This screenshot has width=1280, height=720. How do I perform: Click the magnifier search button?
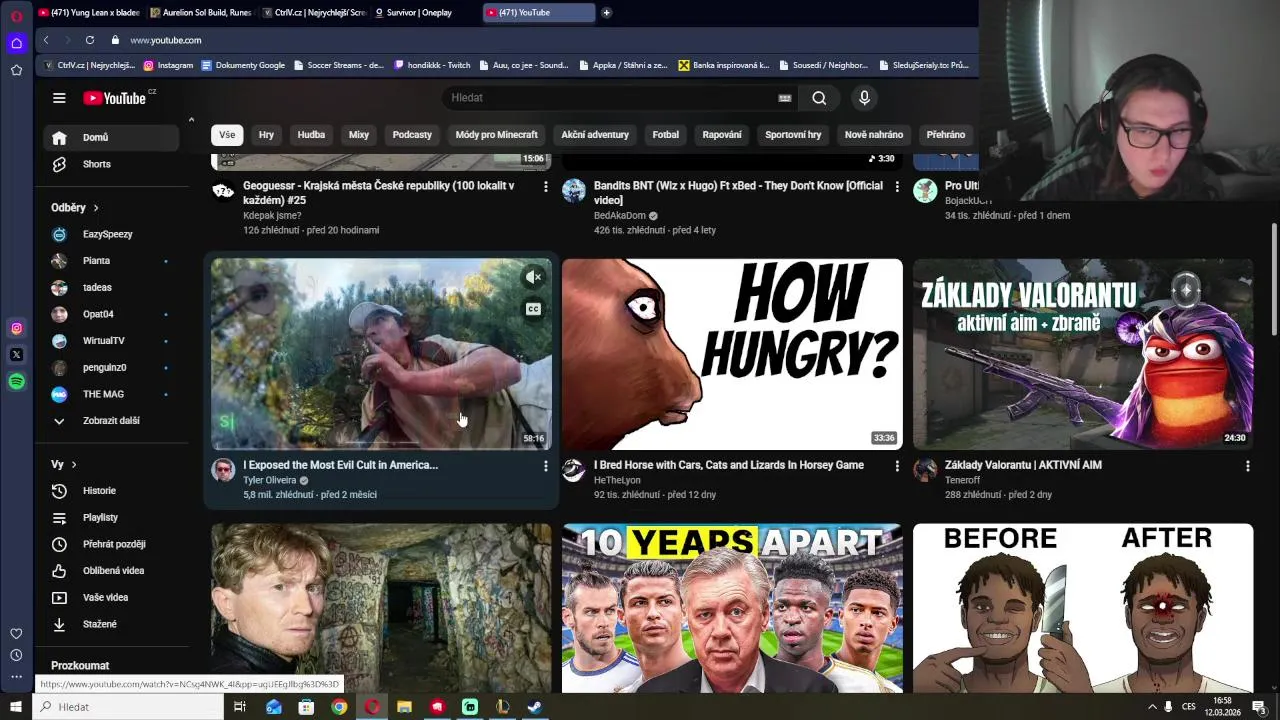click(819, 98)
